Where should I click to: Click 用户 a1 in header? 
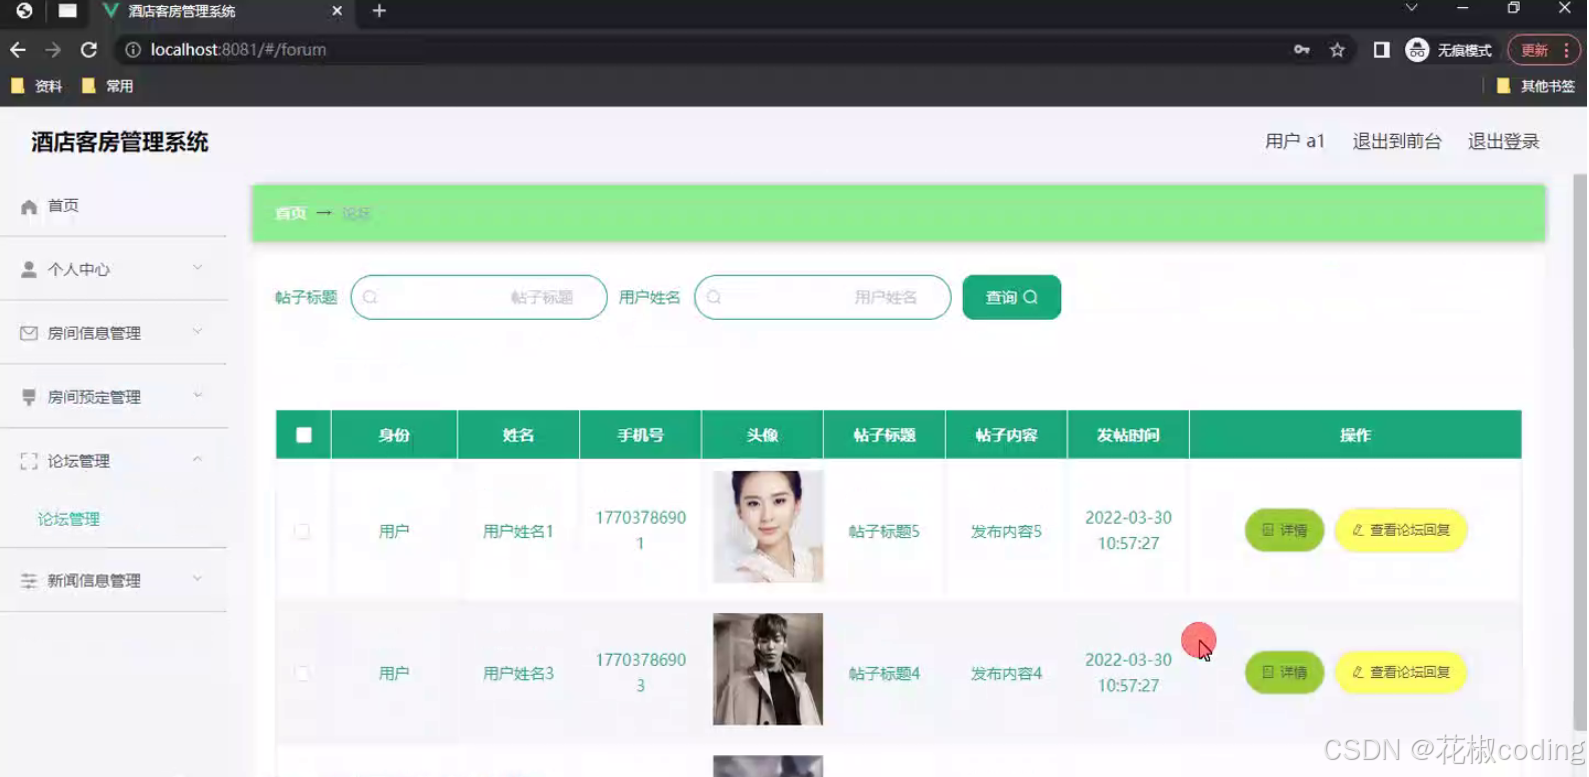(x=1295, y=142)
